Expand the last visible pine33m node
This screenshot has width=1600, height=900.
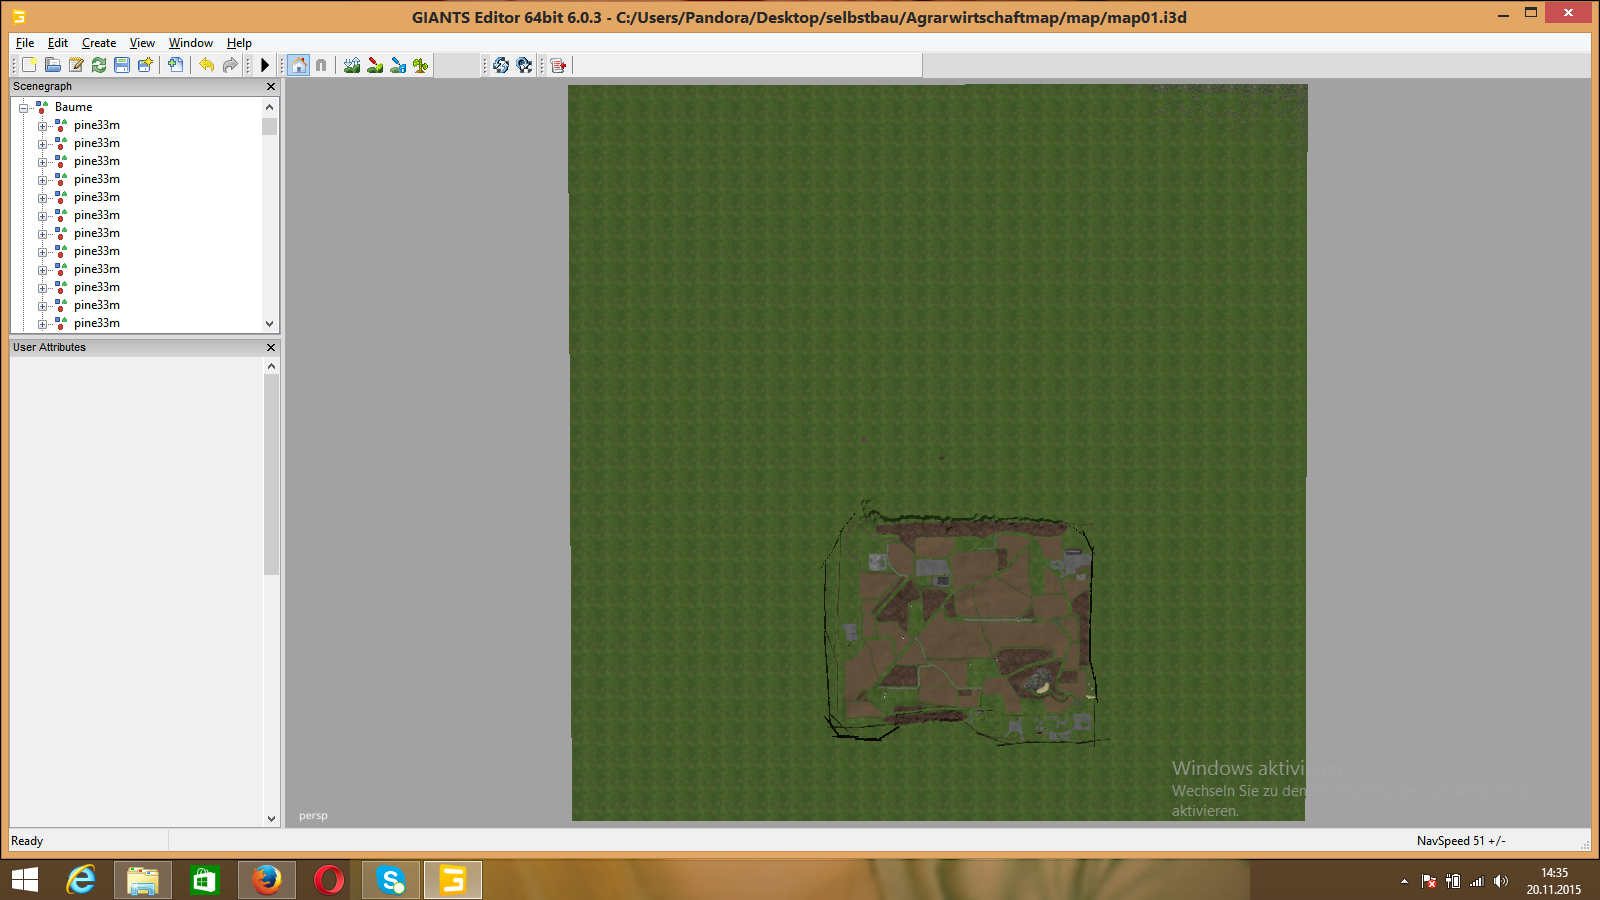42,324
